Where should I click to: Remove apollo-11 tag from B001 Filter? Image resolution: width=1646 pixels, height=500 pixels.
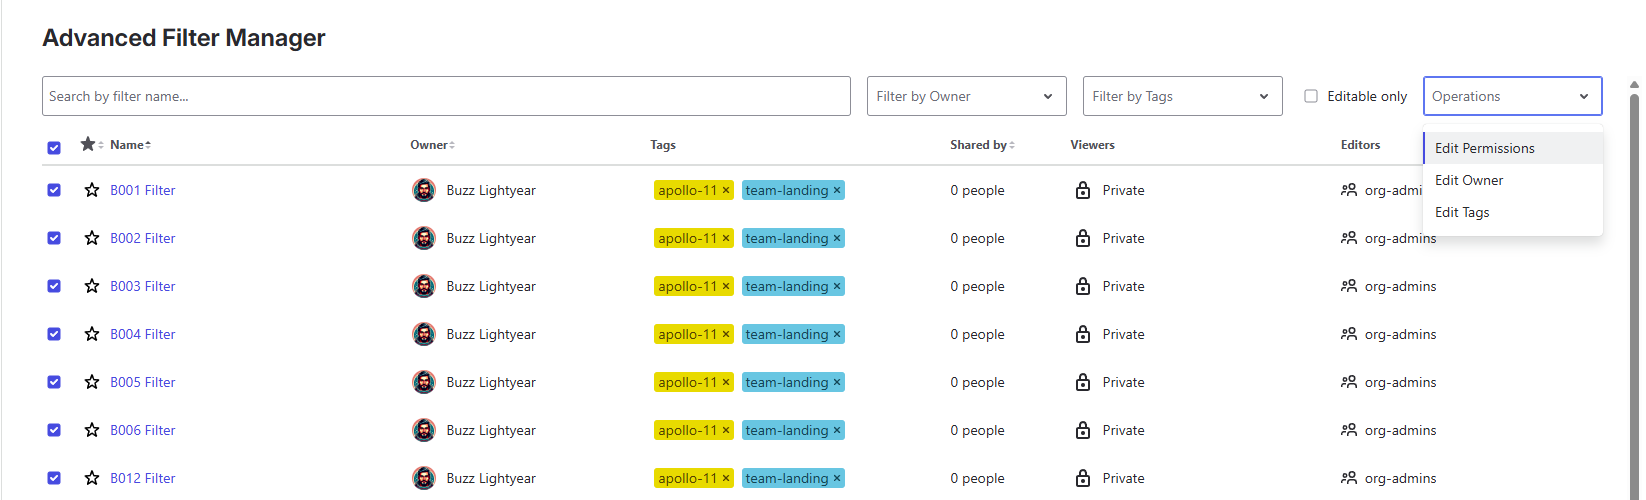click(726, 190)
